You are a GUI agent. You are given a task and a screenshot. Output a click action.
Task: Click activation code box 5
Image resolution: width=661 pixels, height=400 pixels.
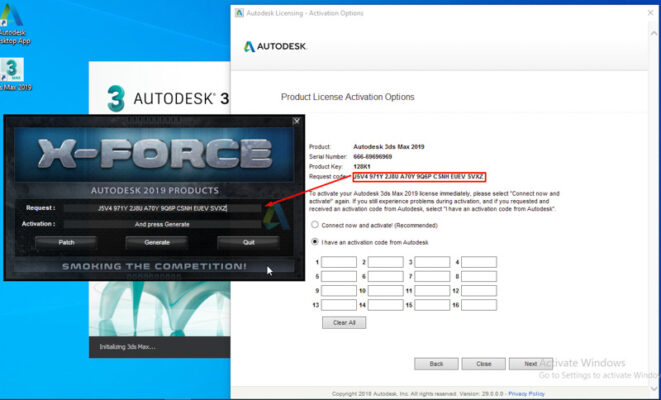[x=339, y=277]
